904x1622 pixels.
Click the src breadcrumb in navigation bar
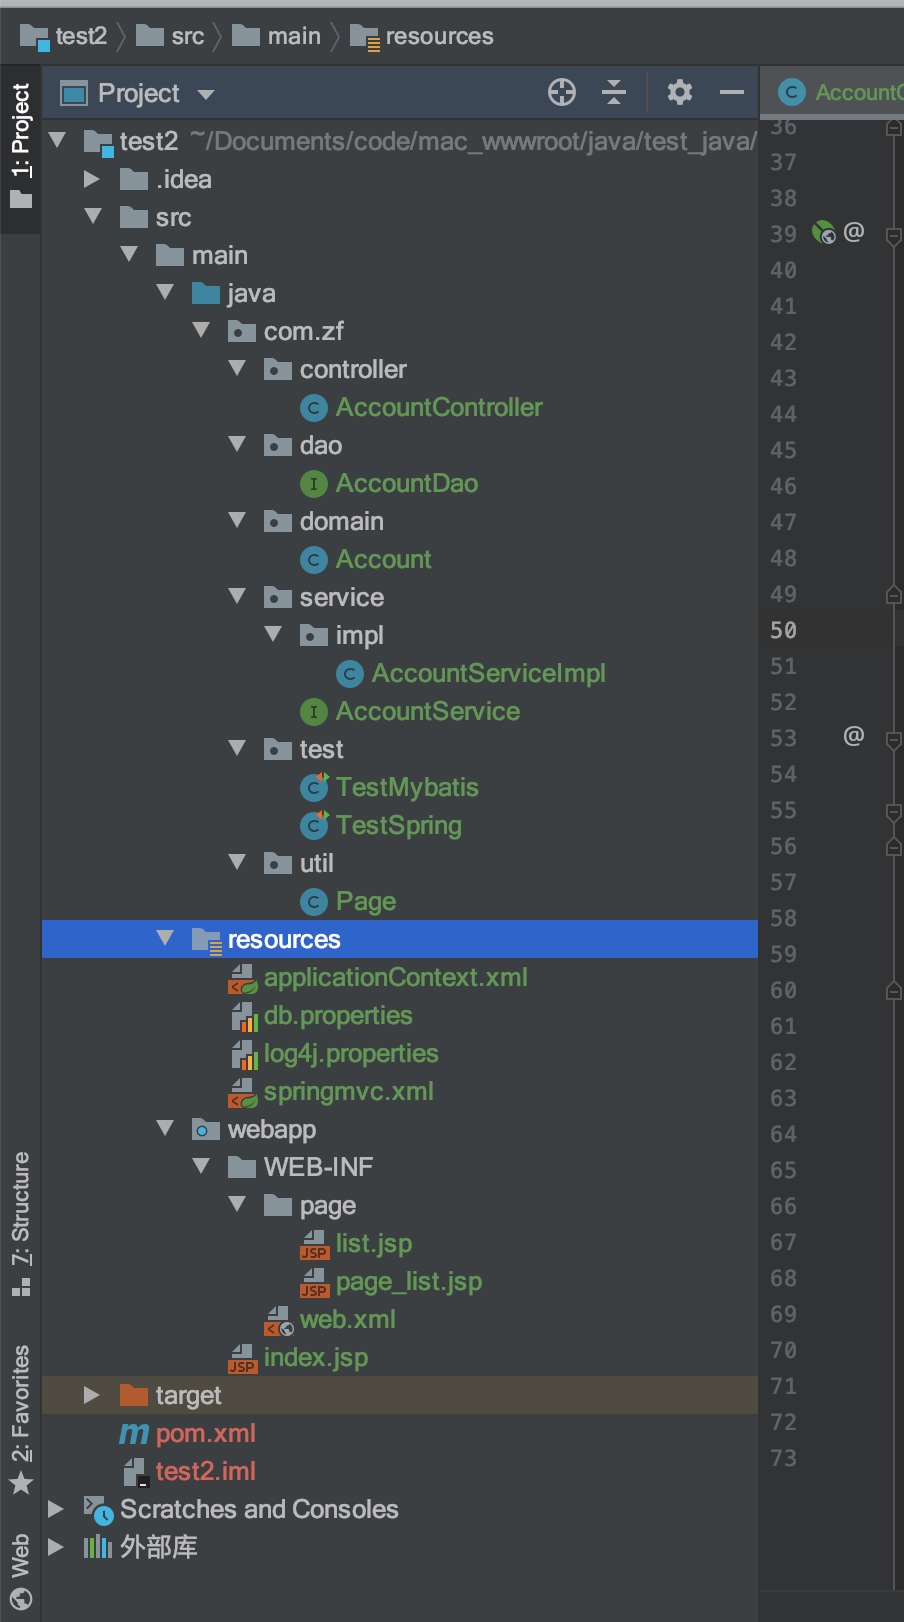(x=187, y=37)
